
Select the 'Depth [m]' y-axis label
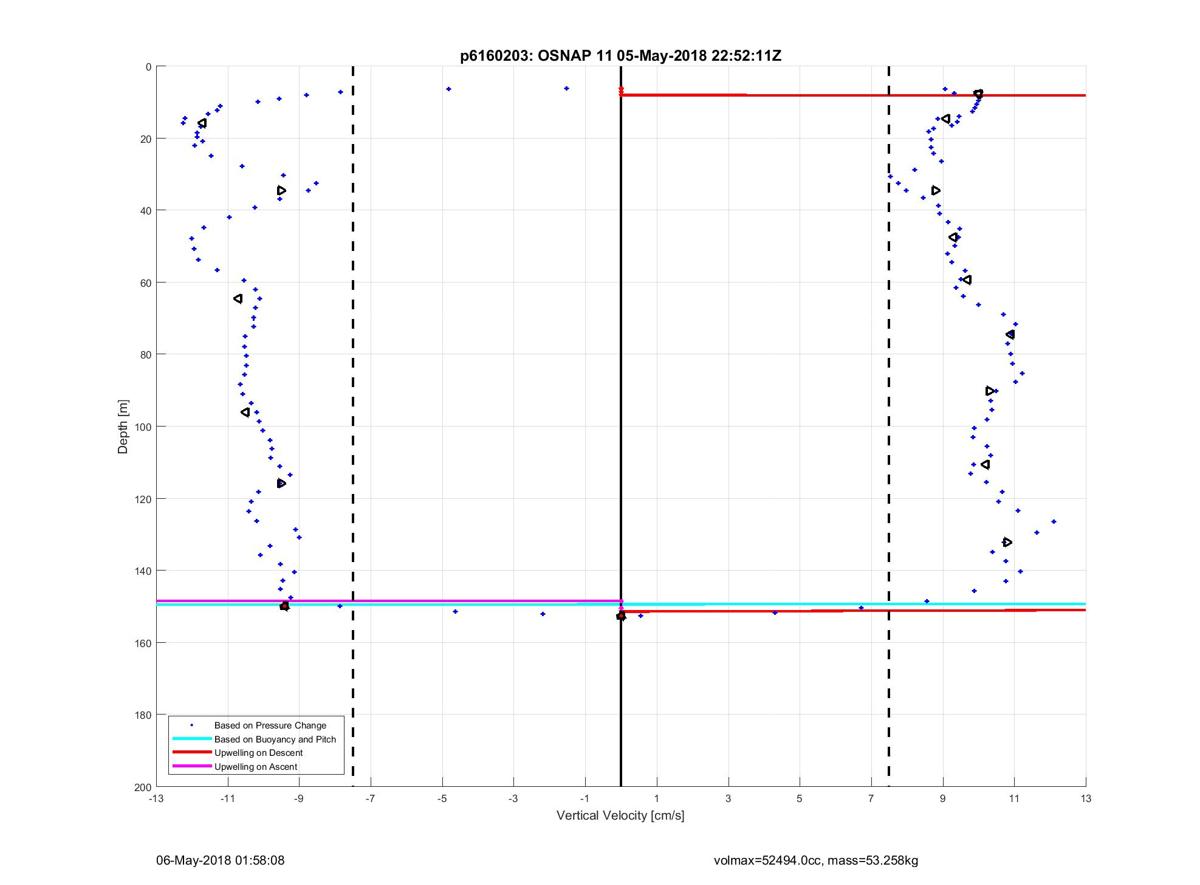124,426
